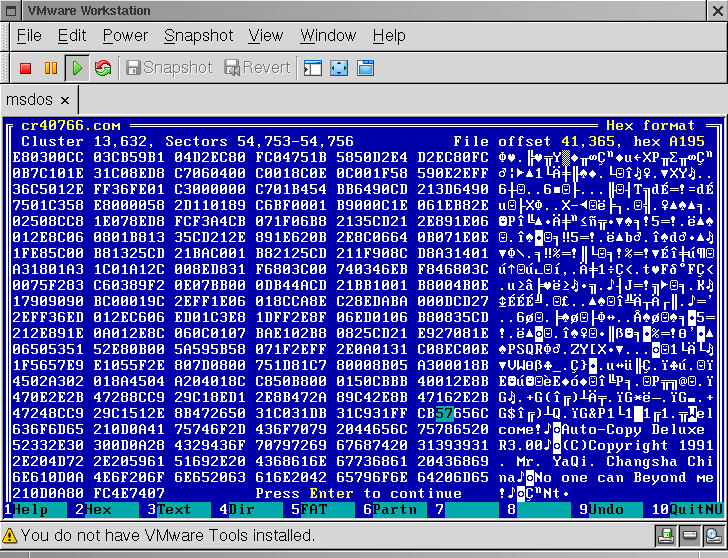
Task: Click the Reset virtual machine icon
Action: point(103,68)
